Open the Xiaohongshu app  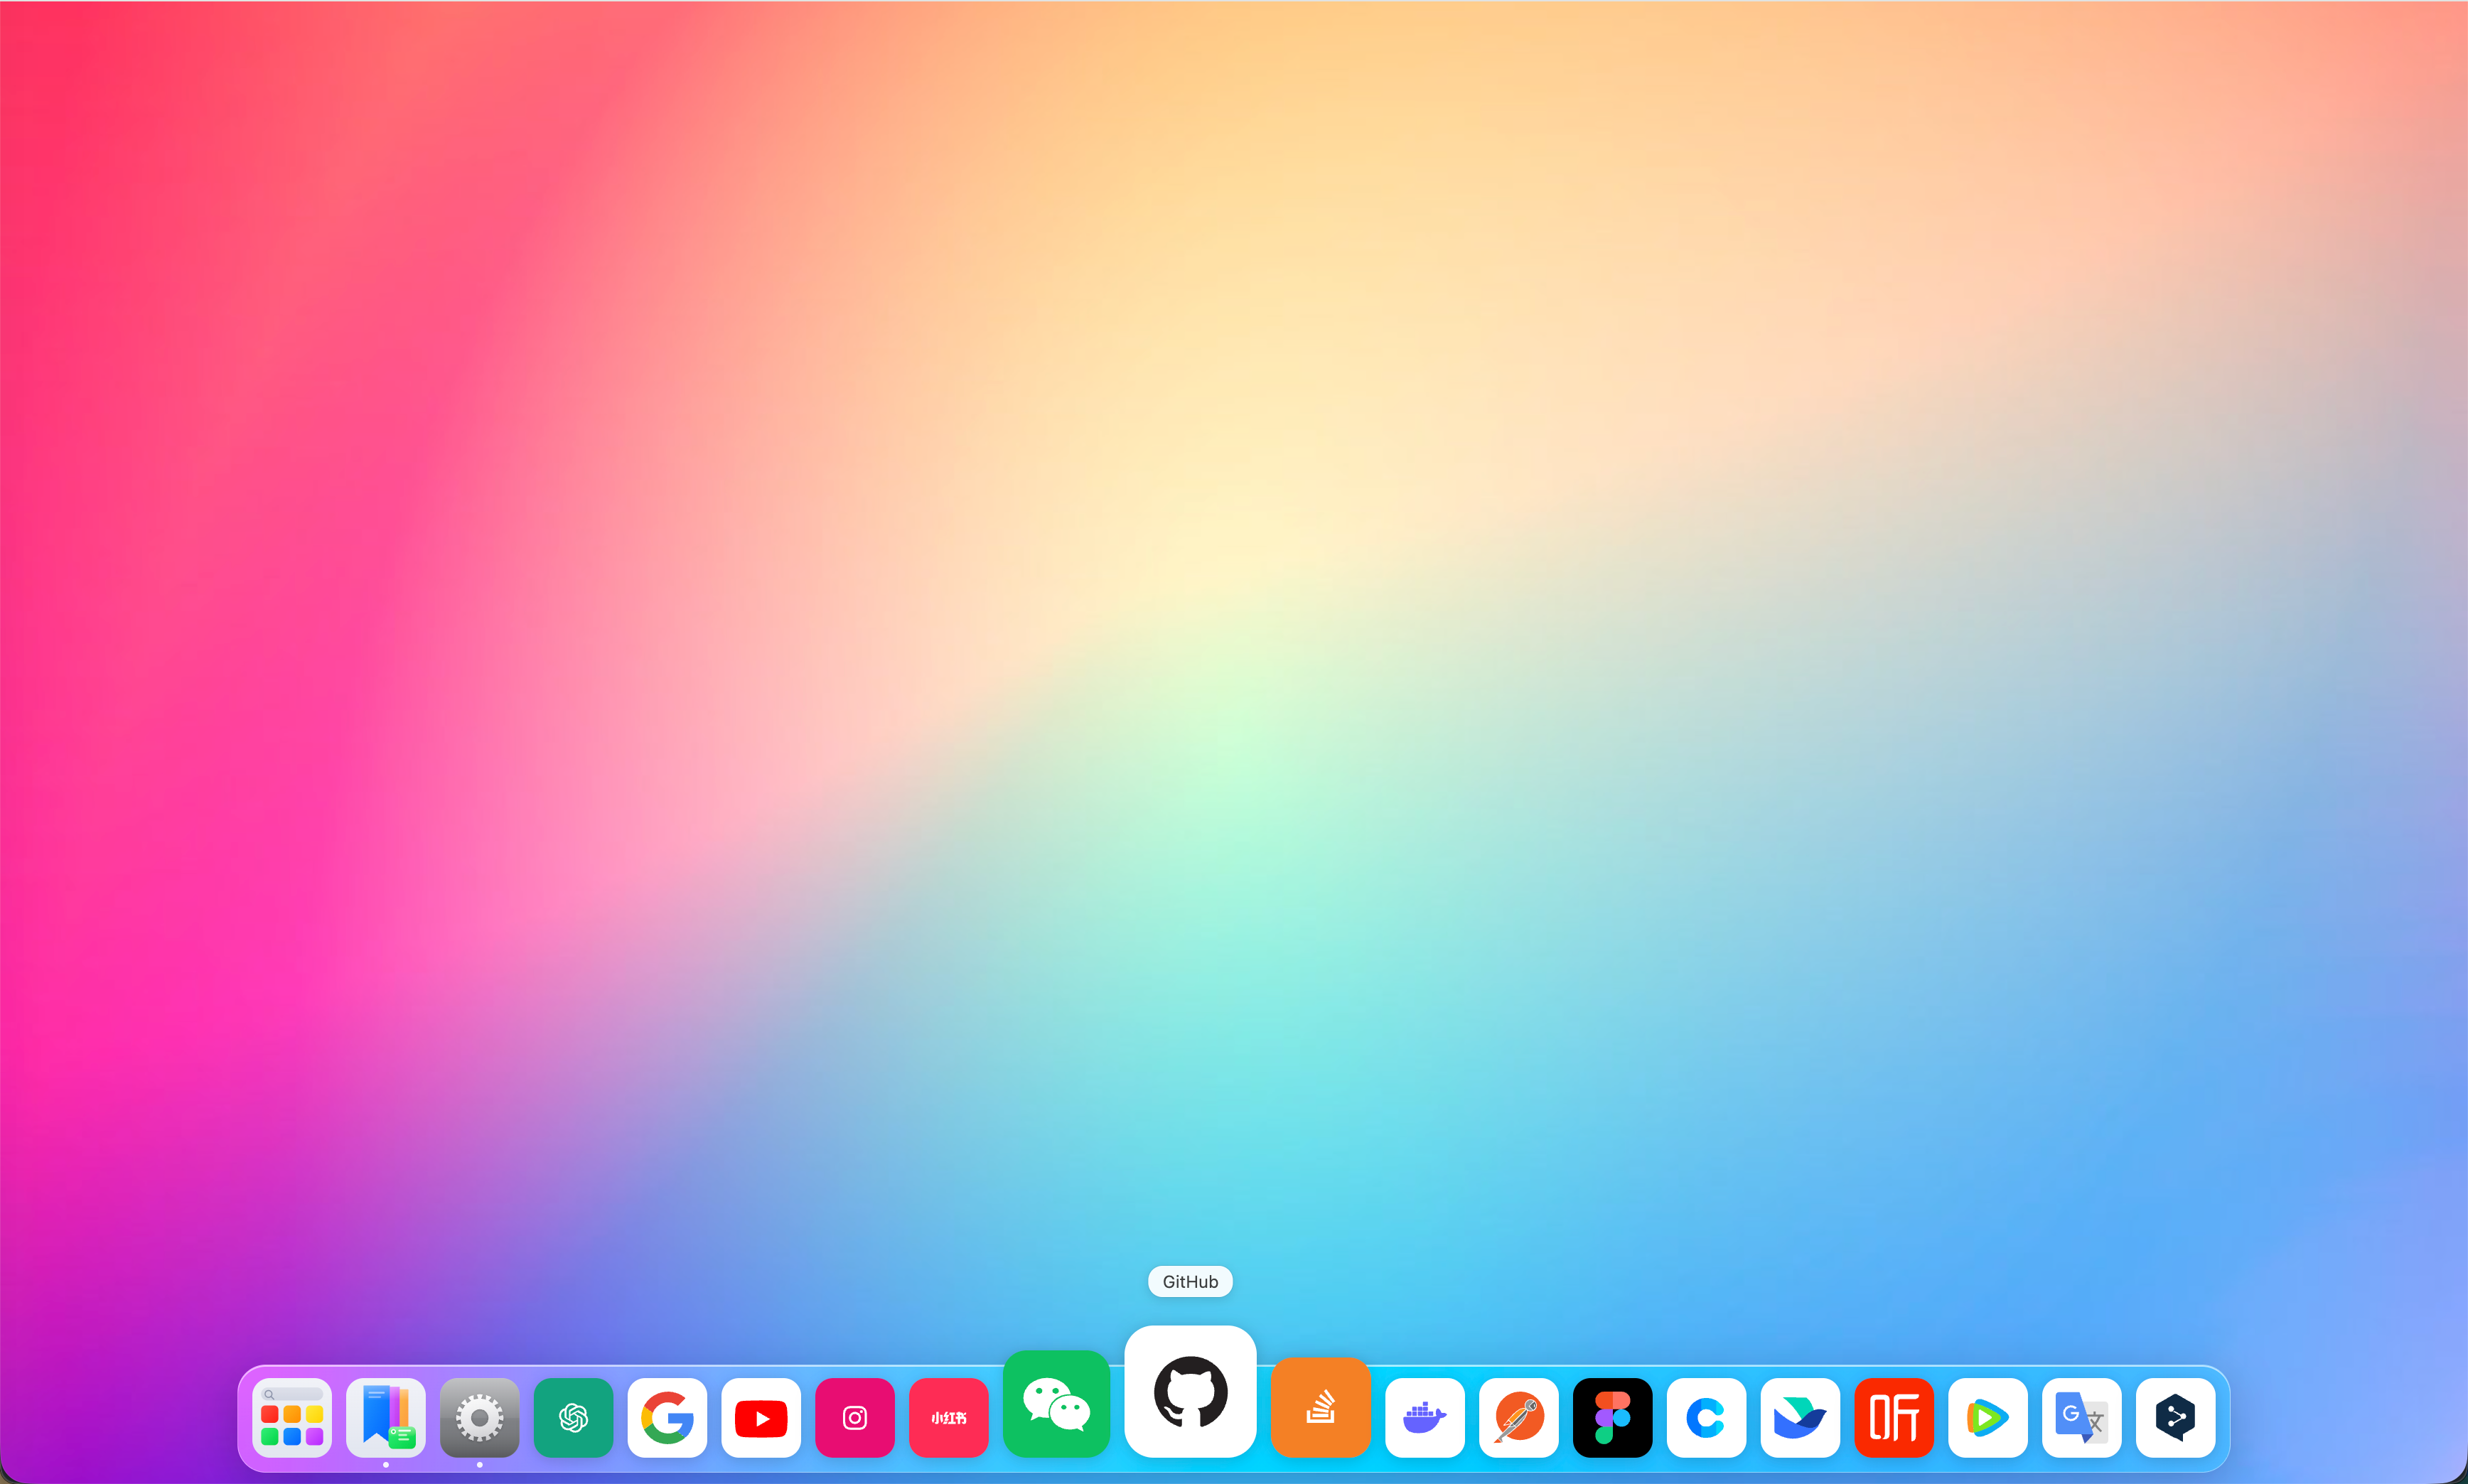[947, 1417]
